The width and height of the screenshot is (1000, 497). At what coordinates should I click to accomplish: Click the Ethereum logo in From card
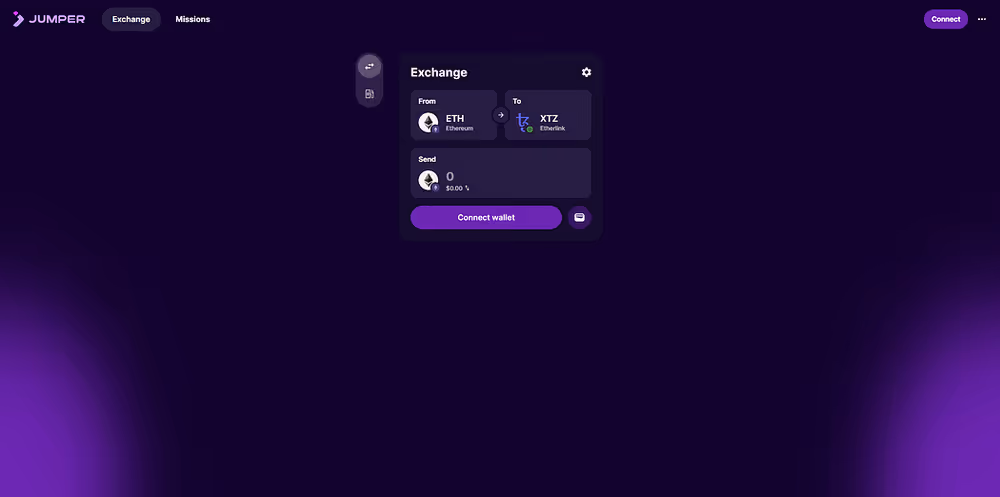[x=429, y=122]
